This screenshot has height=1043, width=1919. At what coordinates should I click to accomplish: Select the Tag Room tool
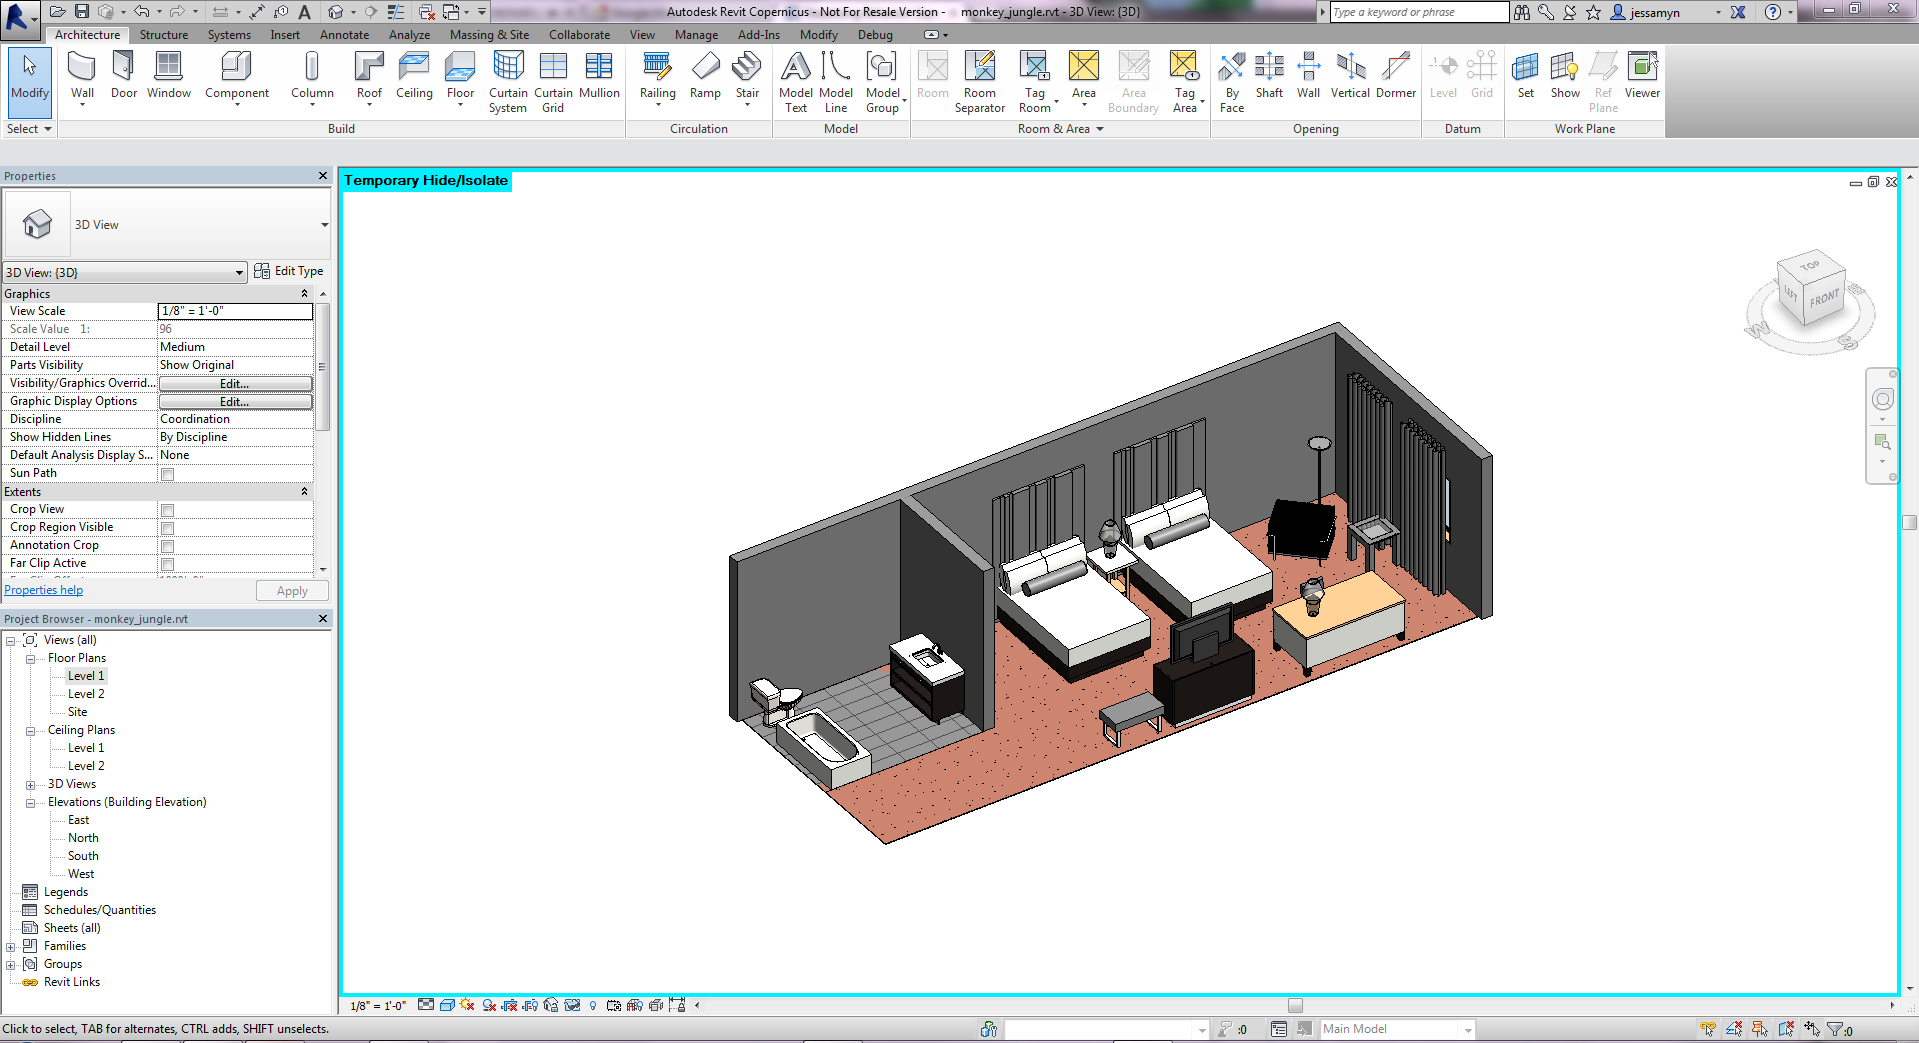[x=1035, y=82]
